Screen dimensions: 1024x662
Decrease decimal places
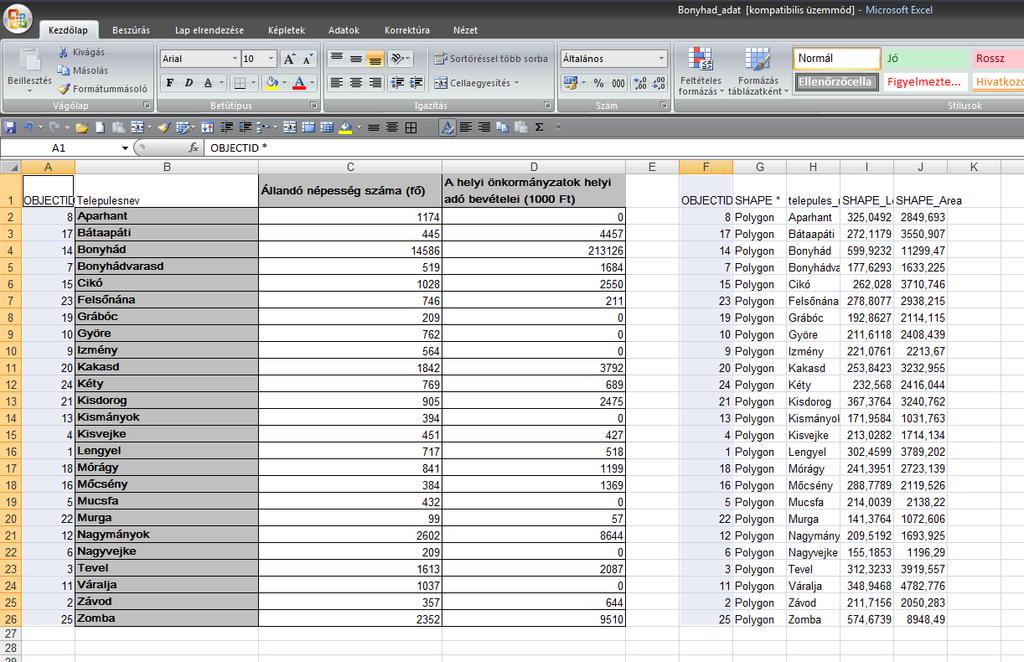tap(659, 83)
